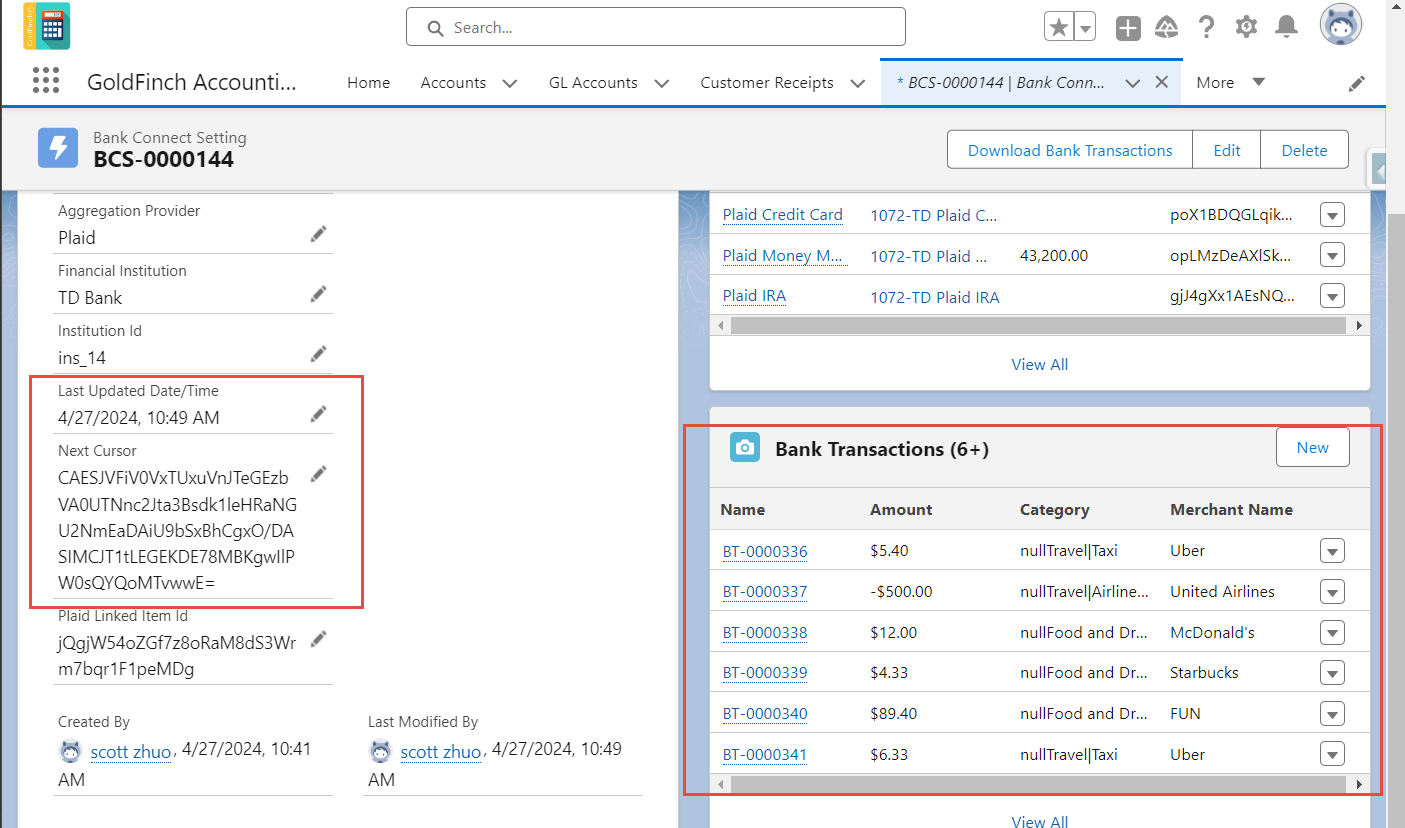Viewport: 1405px width, 828px height.
Task: Click Last Modified By avatar icon
Action: (x=381, y=751)
